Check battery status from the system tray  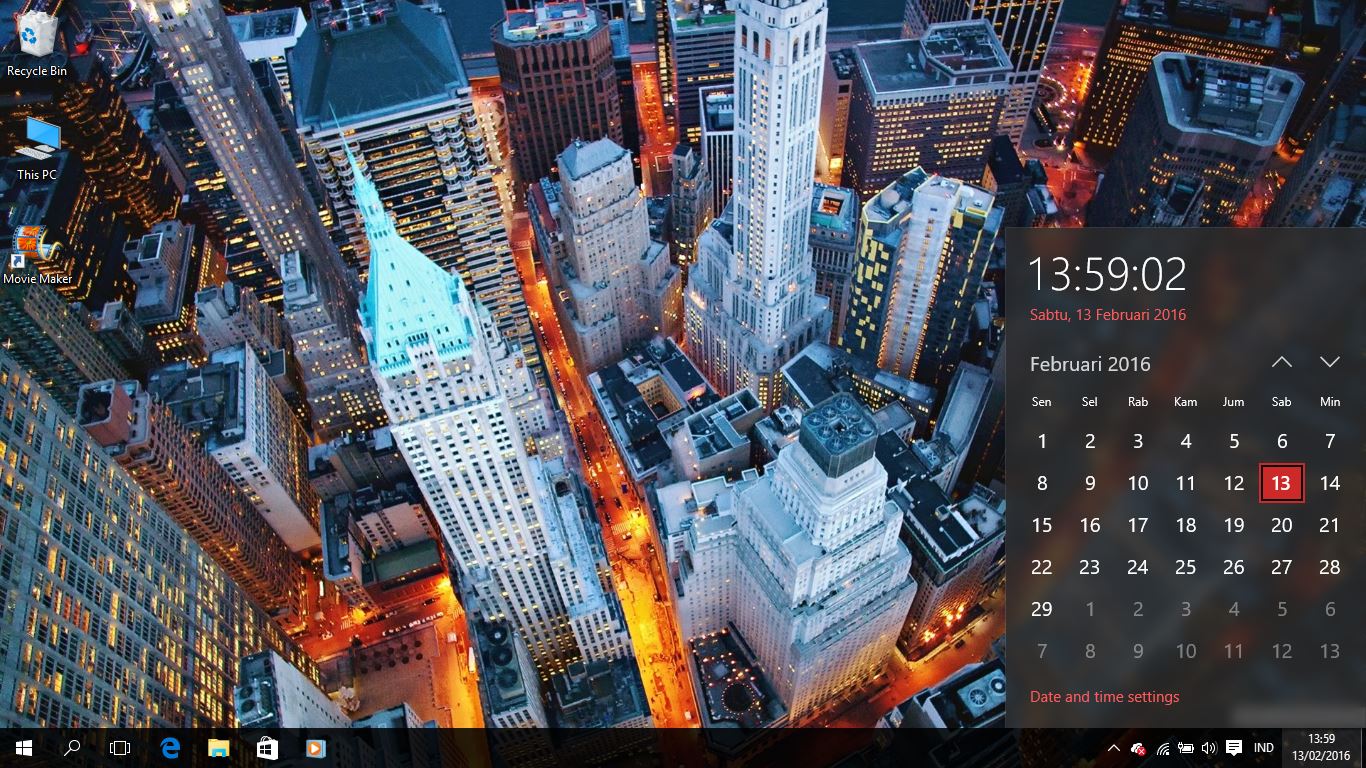pyautogui.click(x=1184, y=748)
